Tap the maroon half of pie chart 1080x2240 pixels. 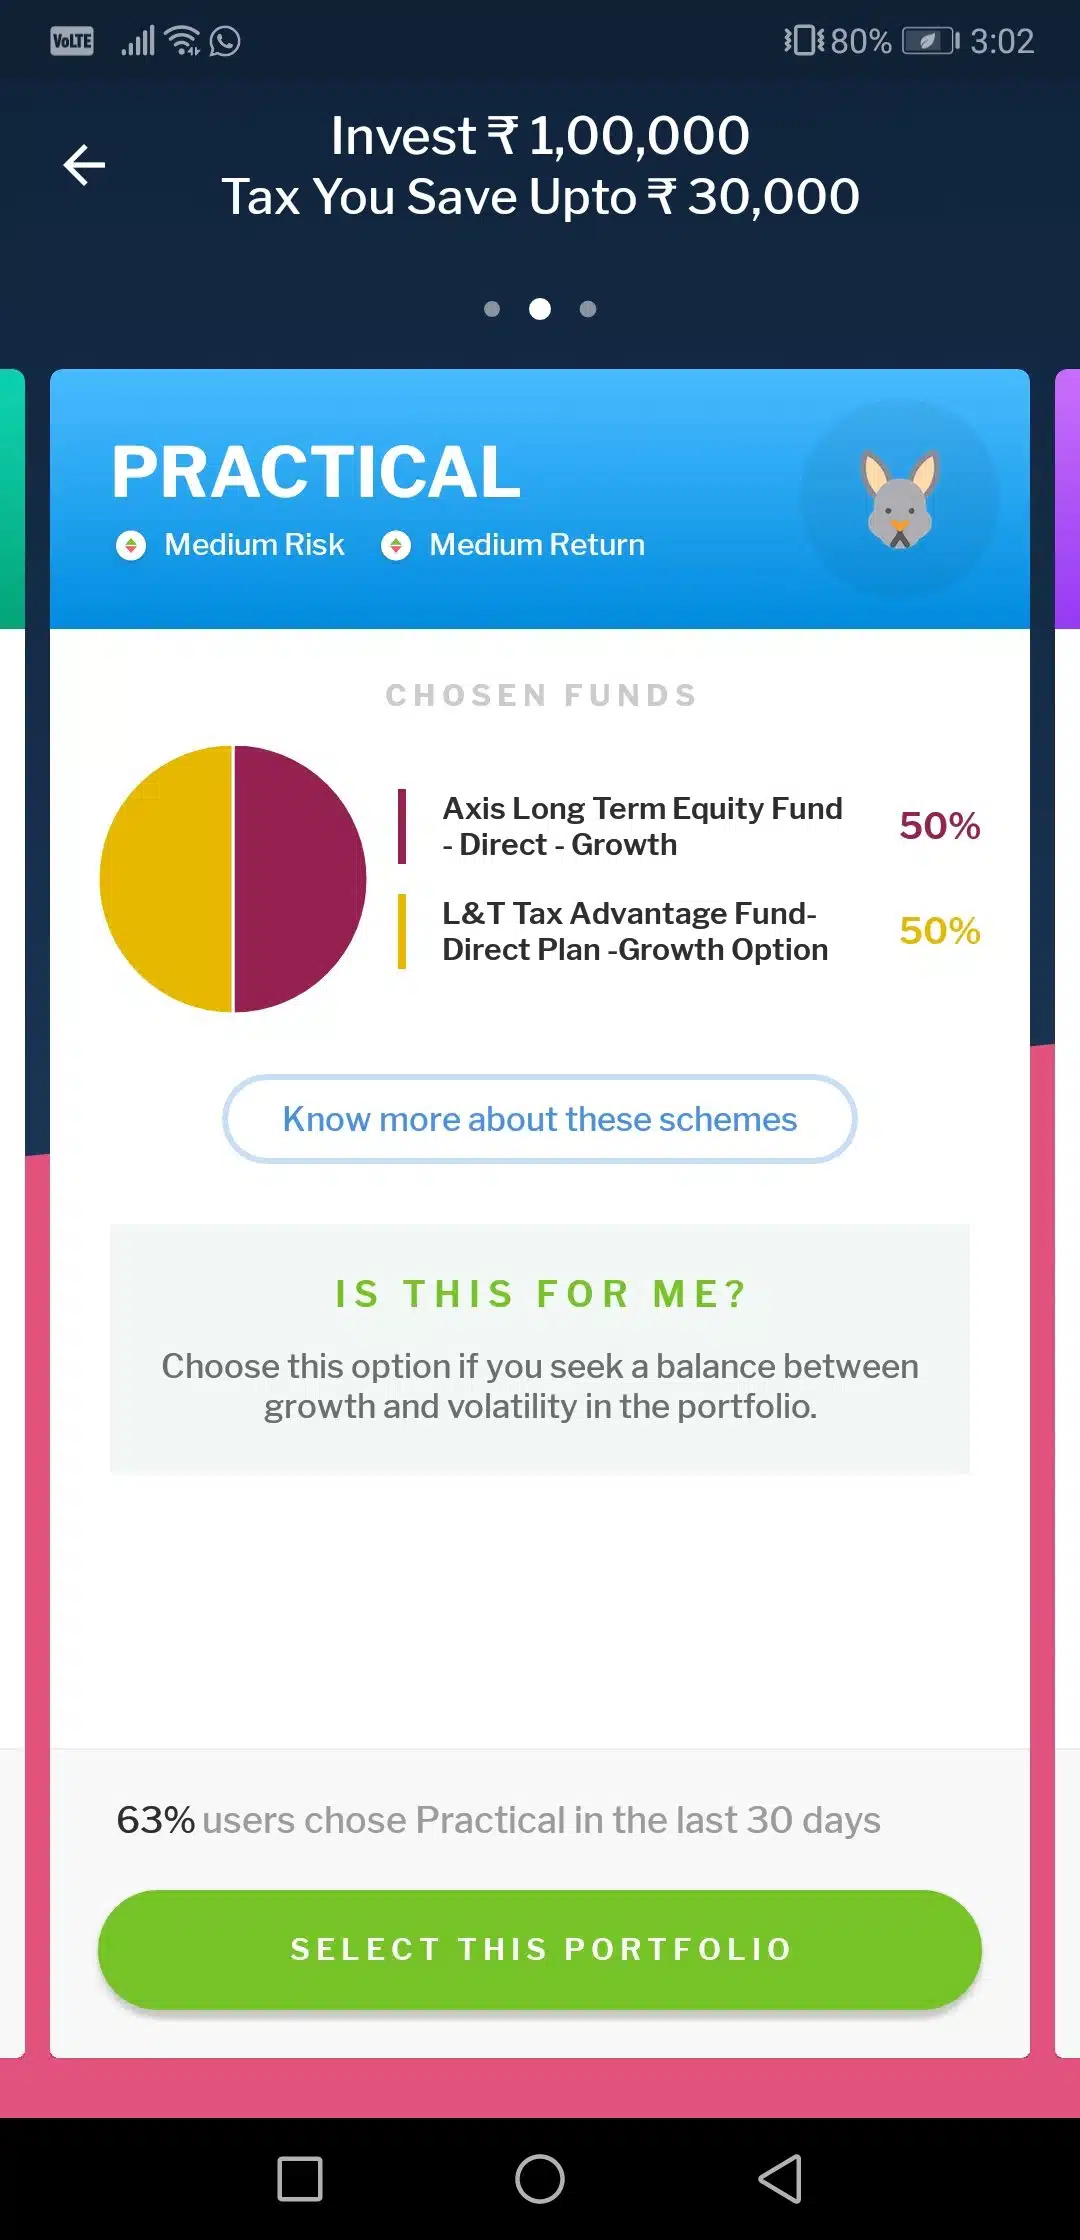[x=300, y=879]
